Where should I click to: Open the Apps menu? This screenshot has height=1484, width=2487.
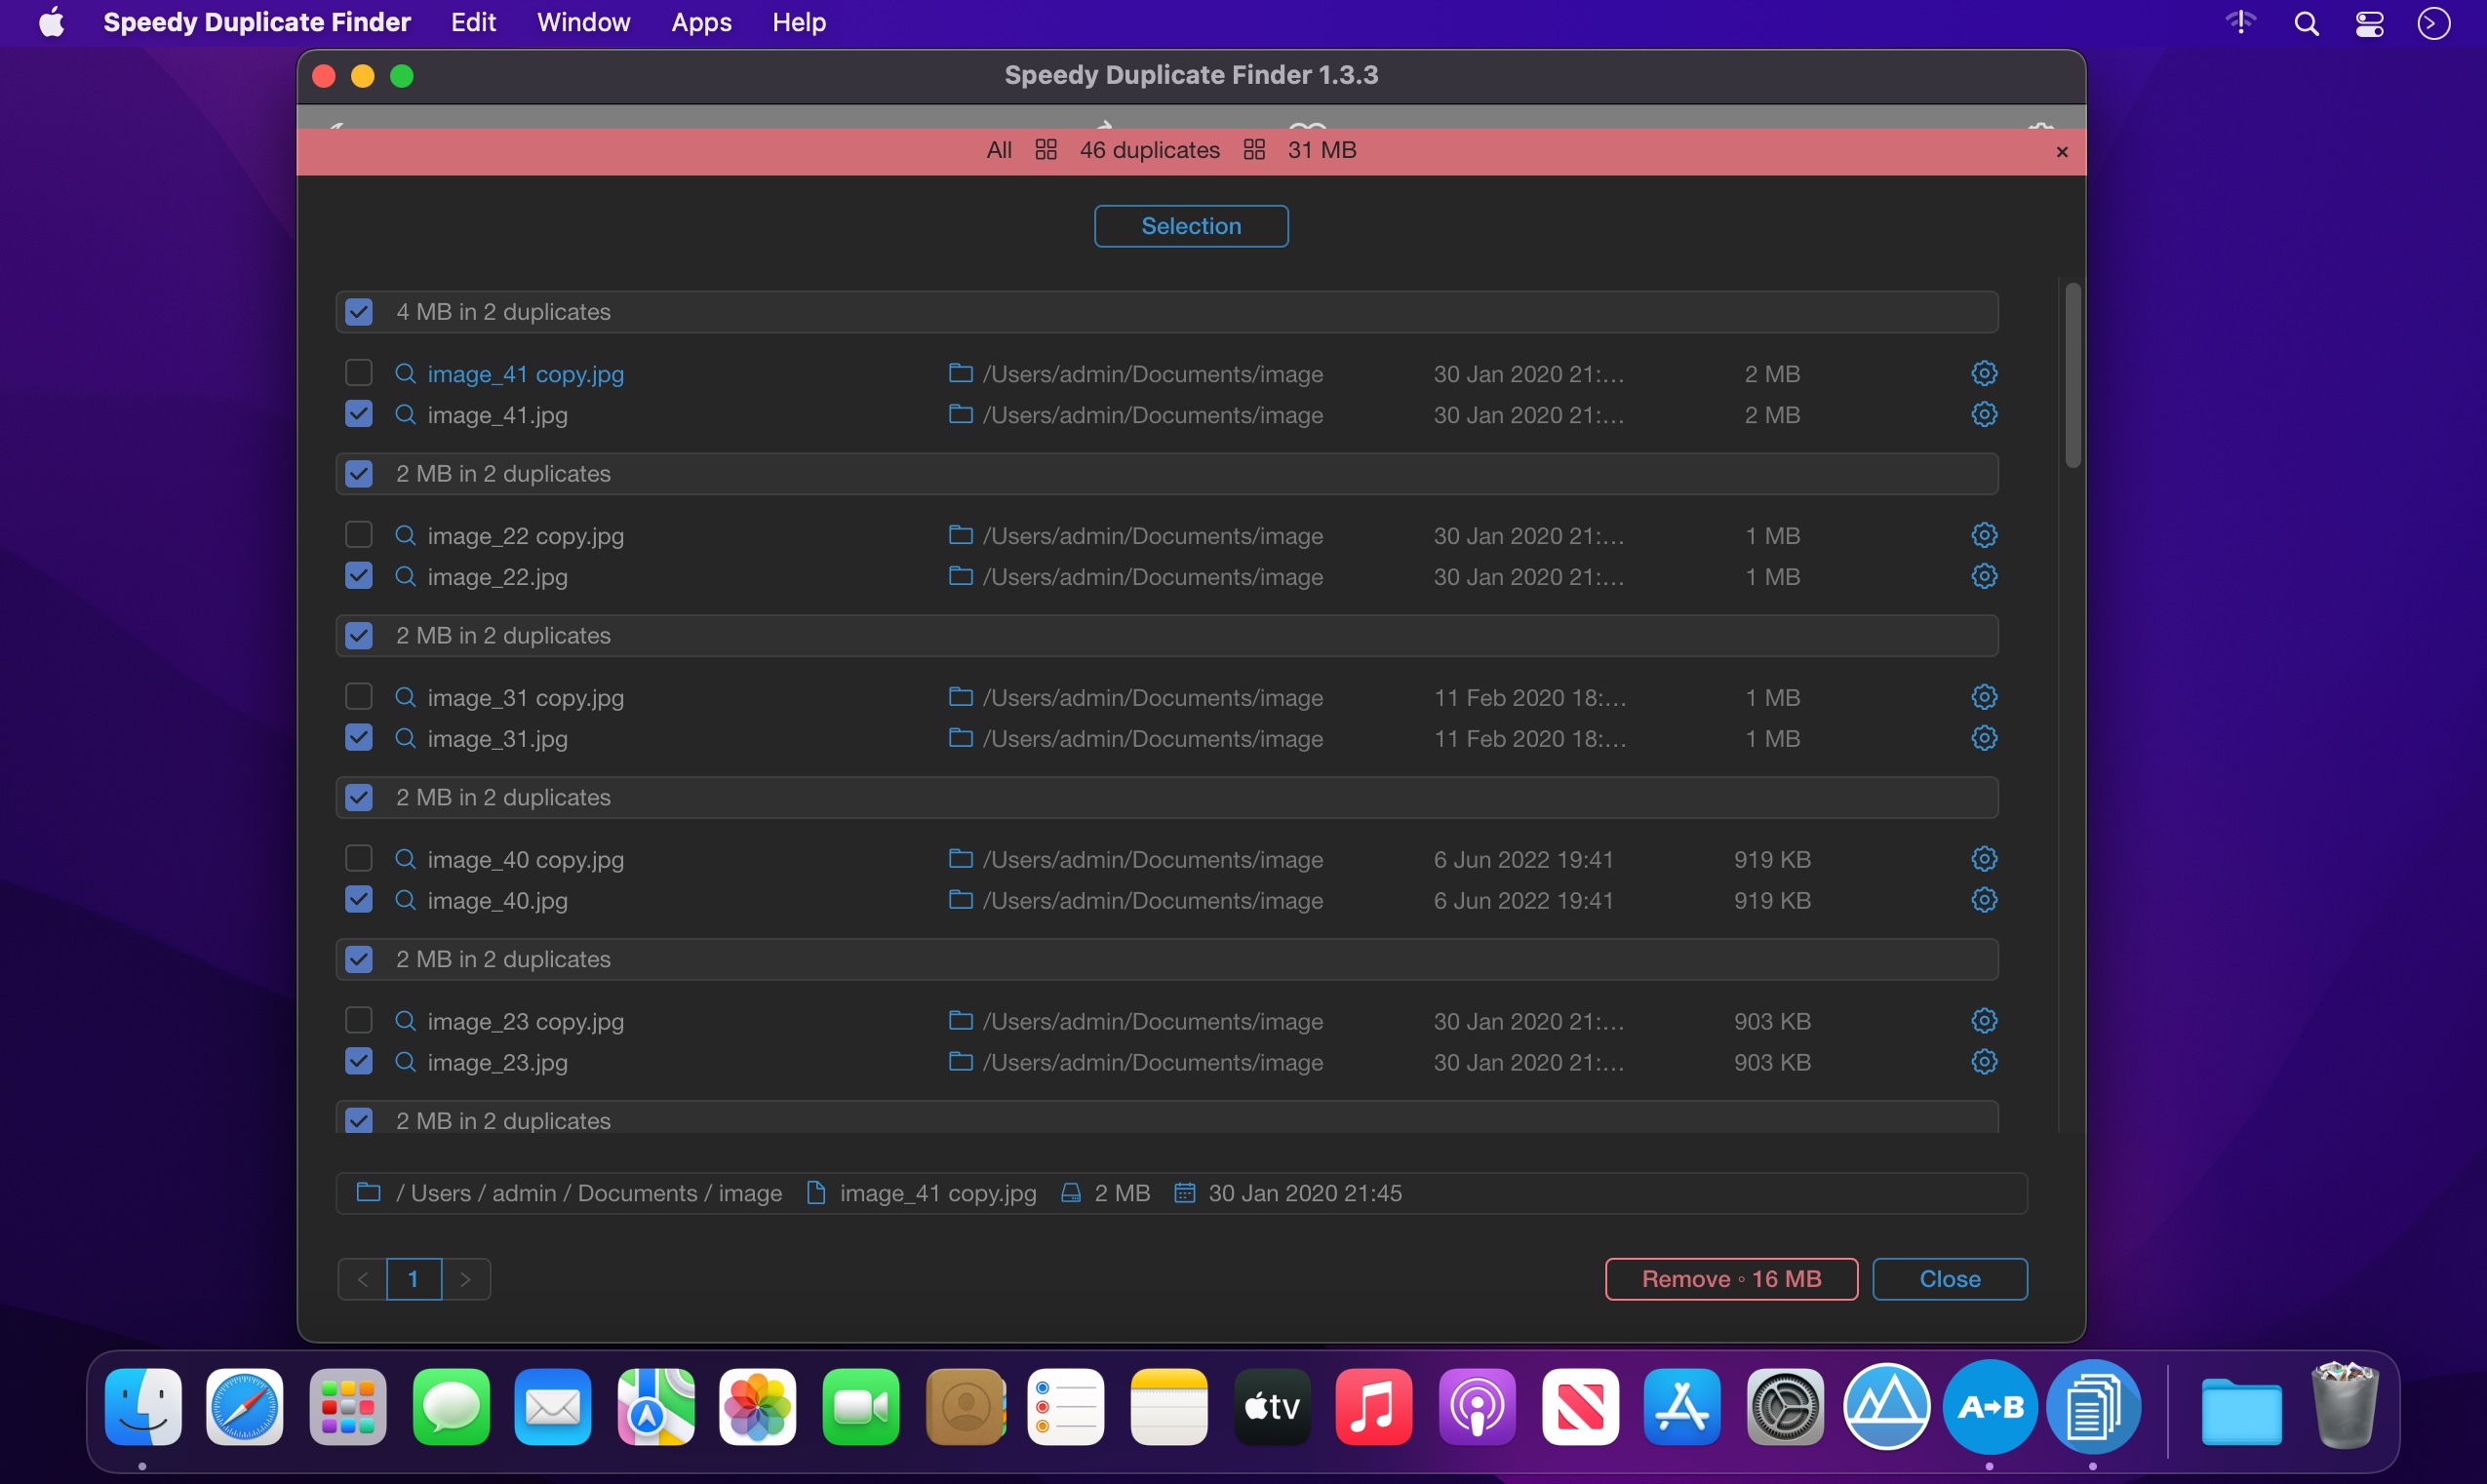(701, 22)
